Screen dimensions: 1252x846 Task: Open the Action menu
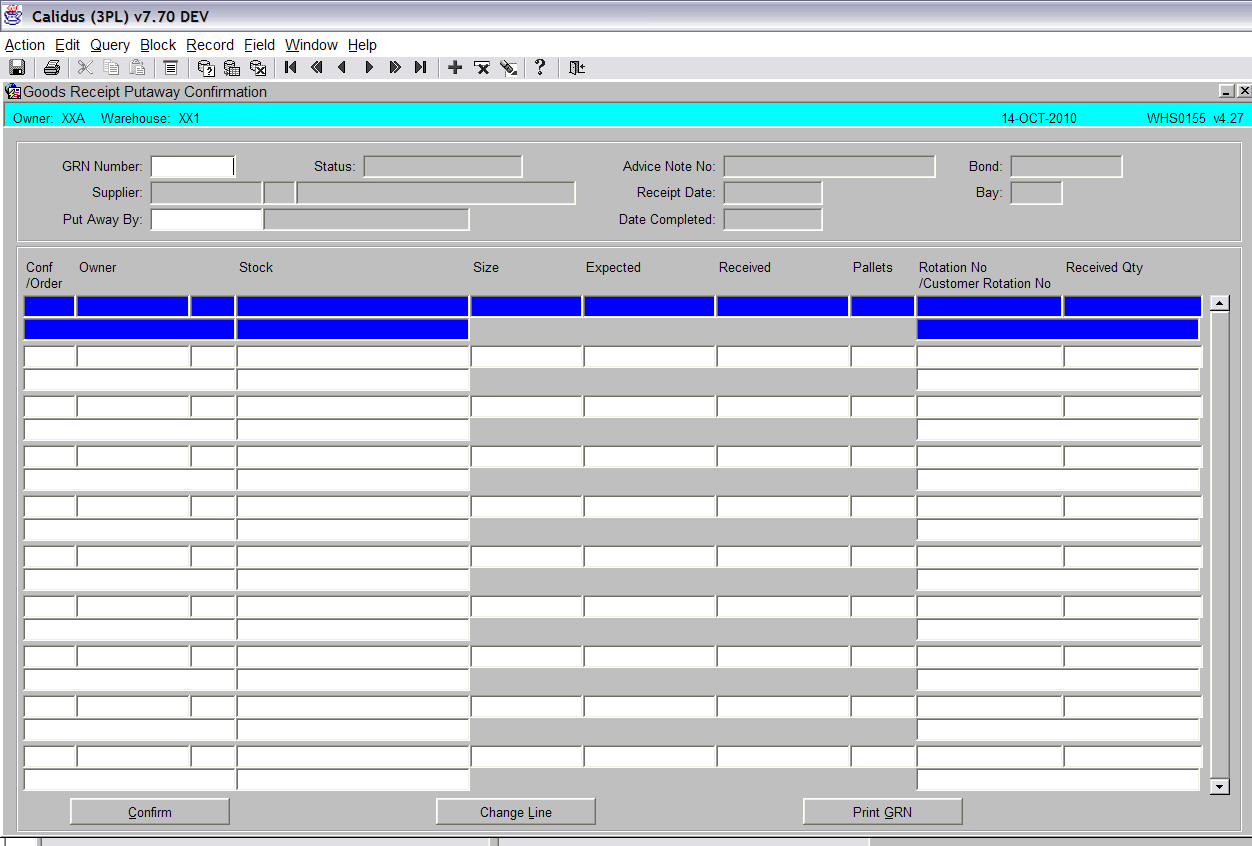coord(25,45)
